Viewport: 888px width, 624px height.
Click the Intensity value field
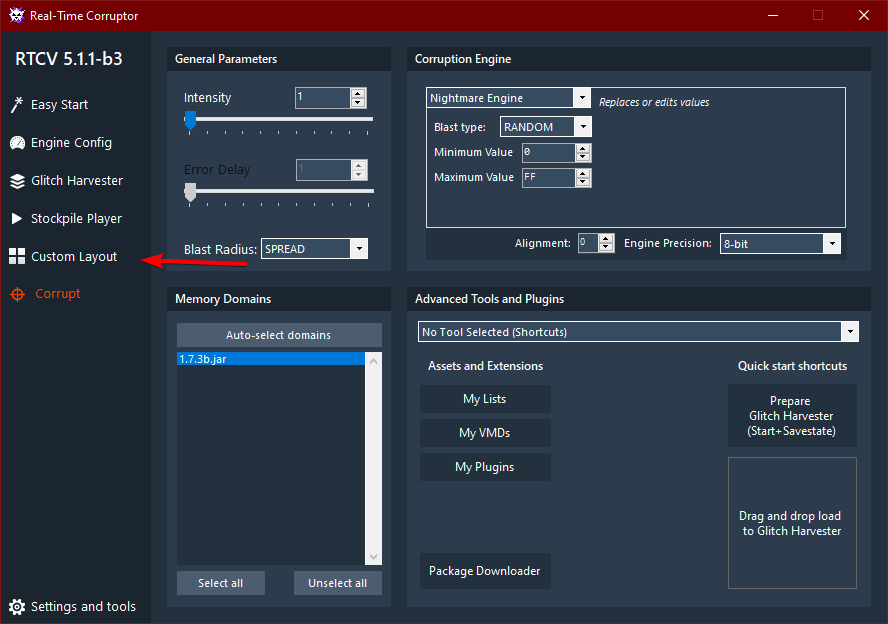tap(322, 97)
